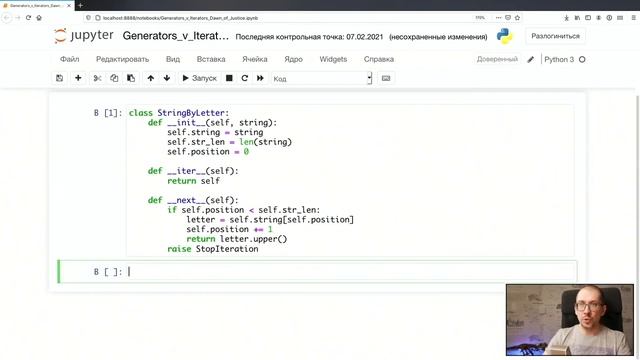Click the kernel idle circle indicator
The image size is (640, 360).
pos(582,60)
